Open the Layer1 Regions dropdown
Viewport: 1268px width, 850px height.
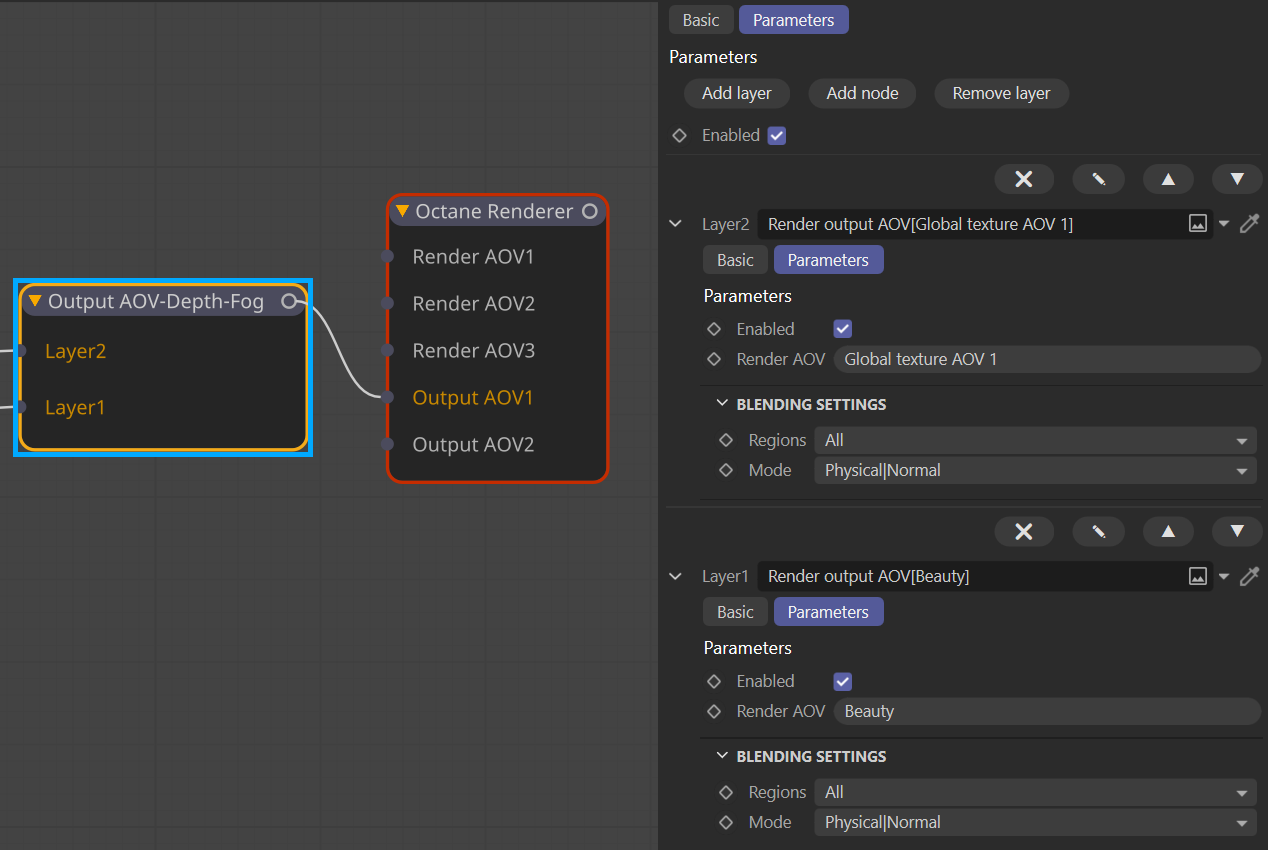(x=1034, y=792)
